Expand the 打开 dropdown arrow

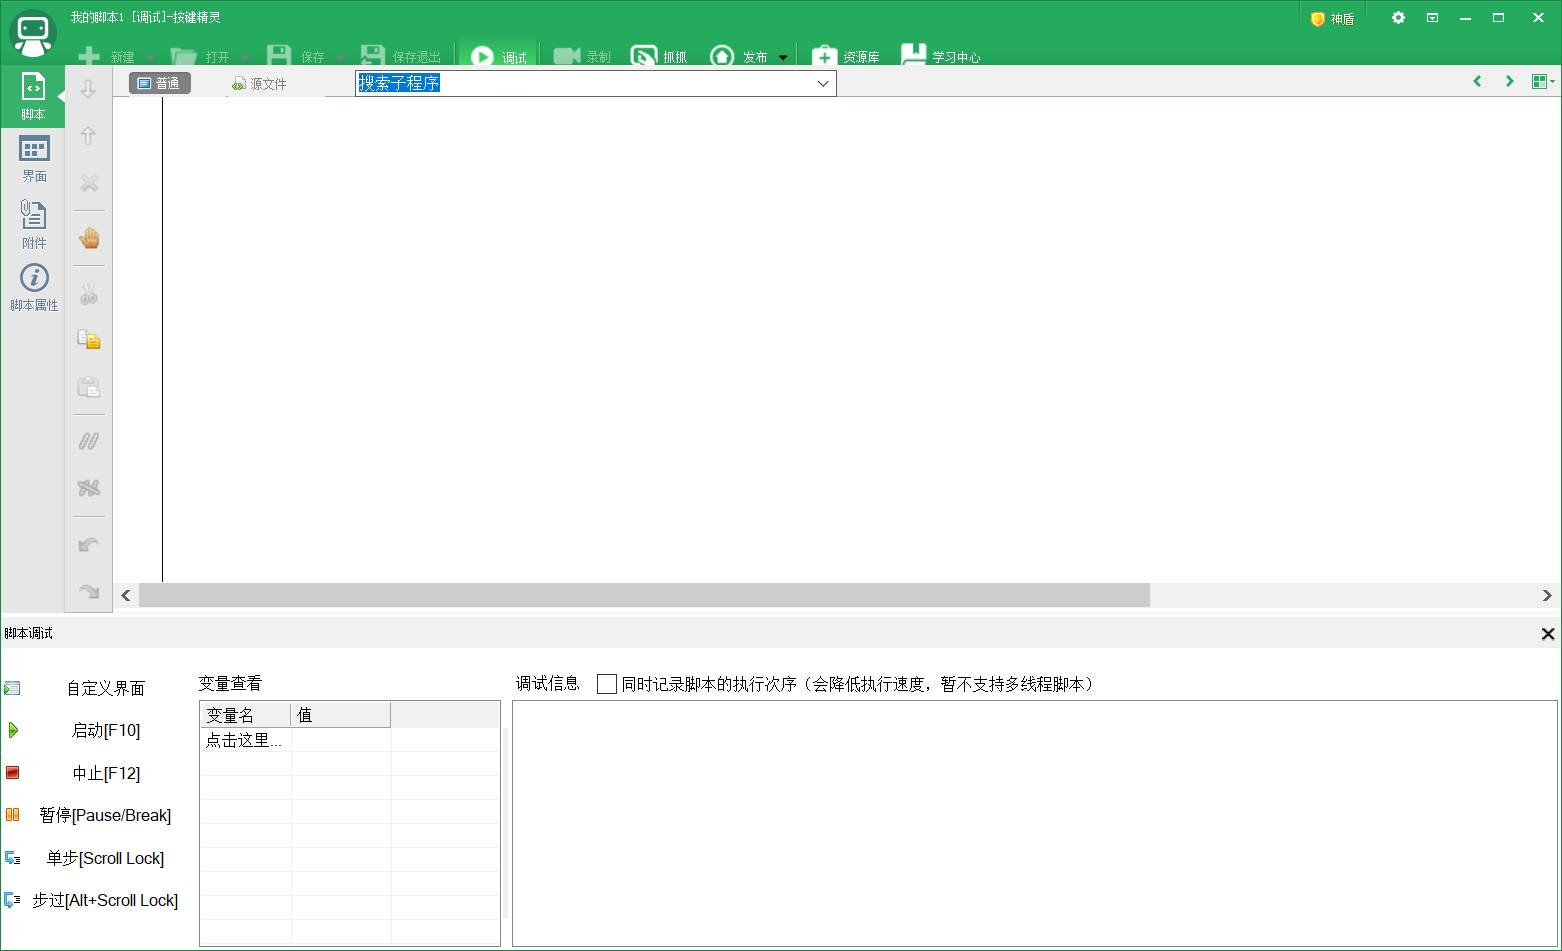point(245,57)
